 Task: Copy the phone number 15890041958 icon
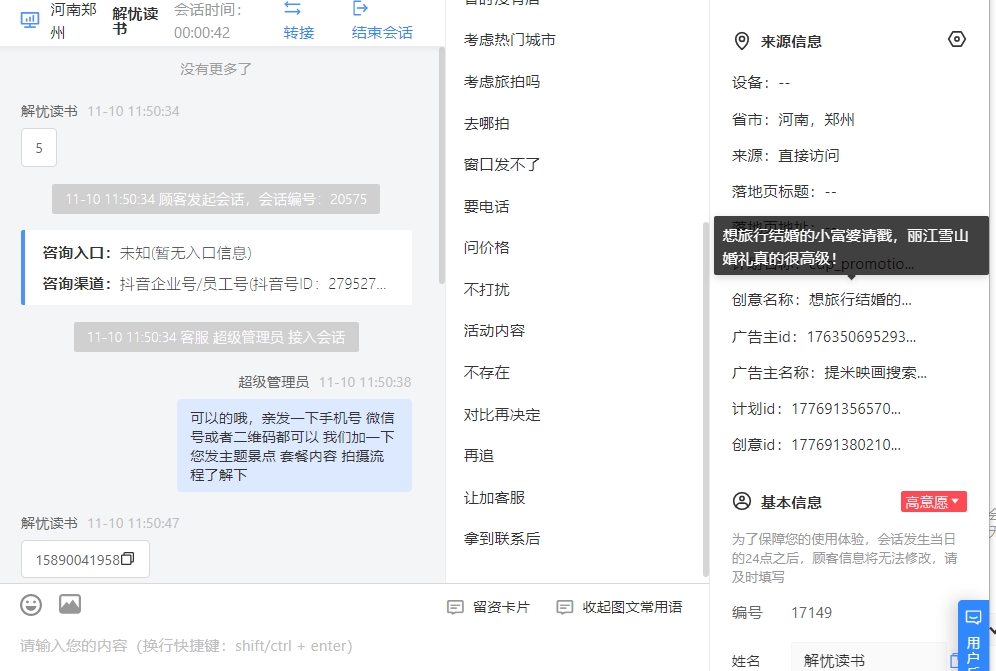pyautogui.click(x=128, y=559)
